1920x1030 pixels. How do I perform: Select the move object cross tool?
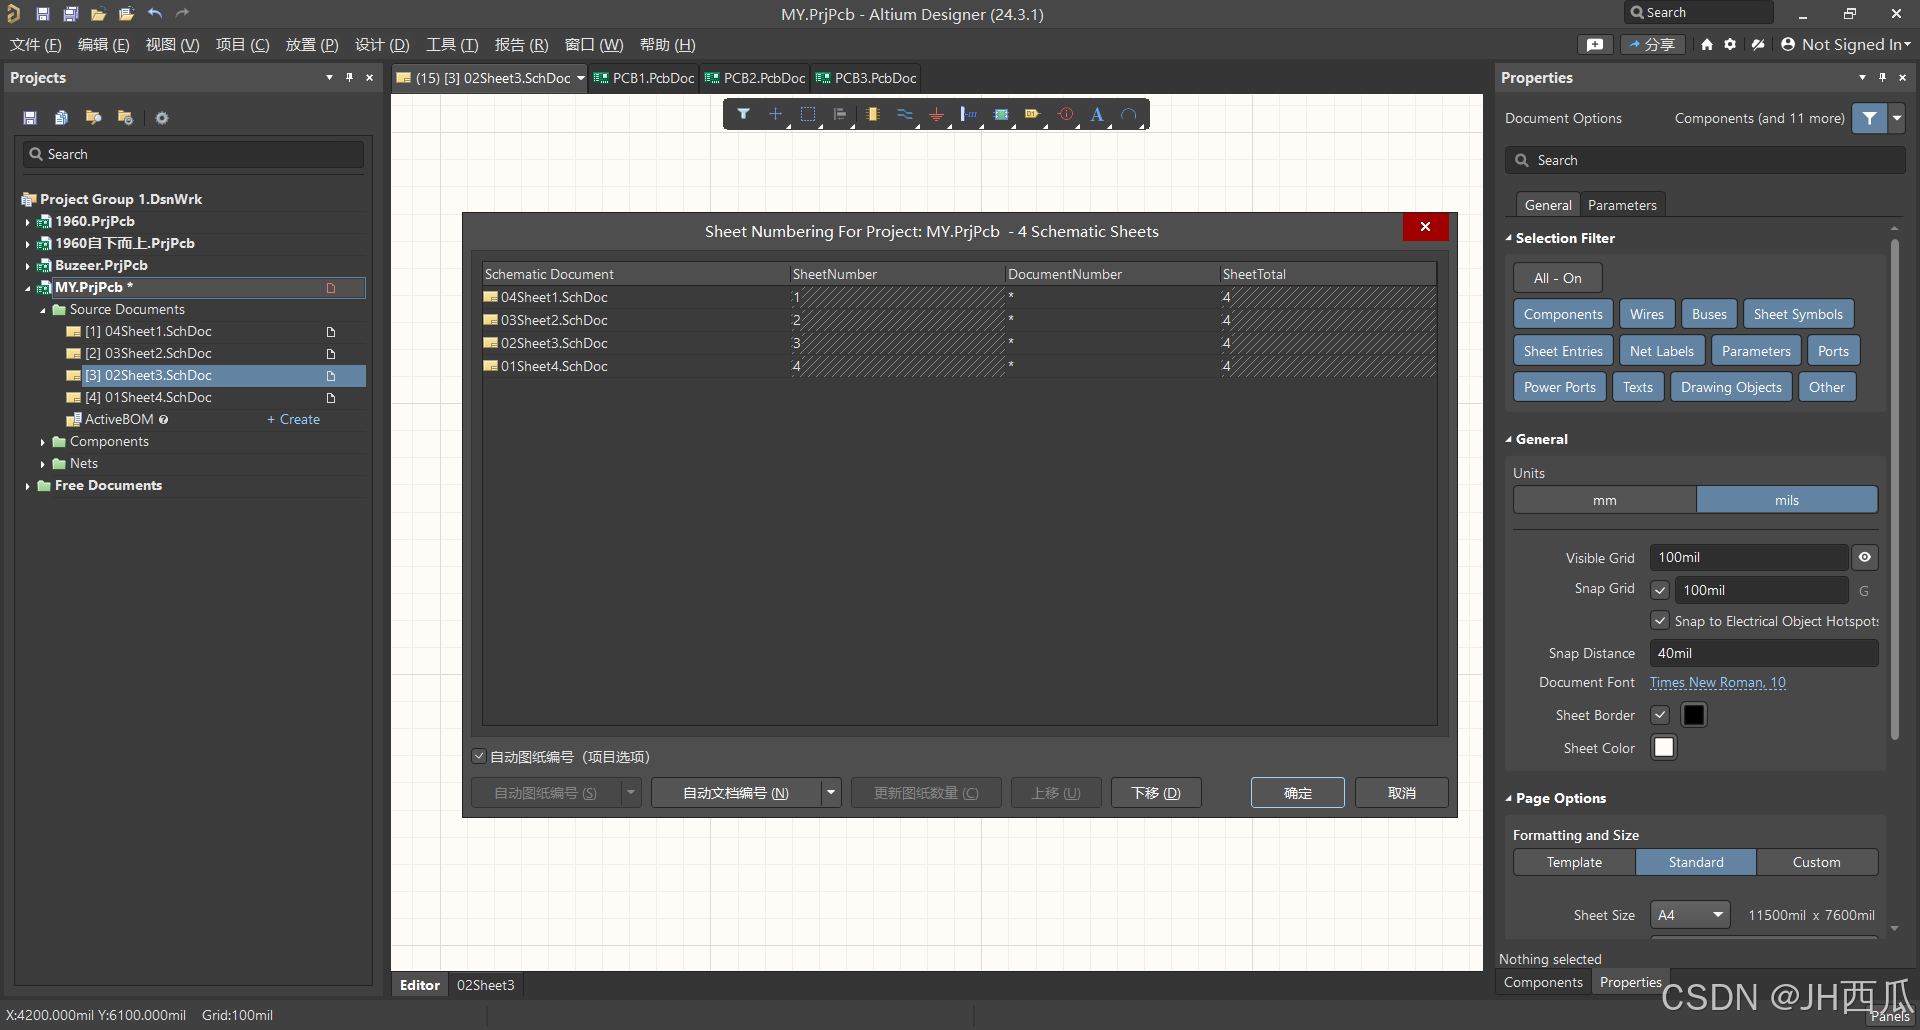click(775, 114)
